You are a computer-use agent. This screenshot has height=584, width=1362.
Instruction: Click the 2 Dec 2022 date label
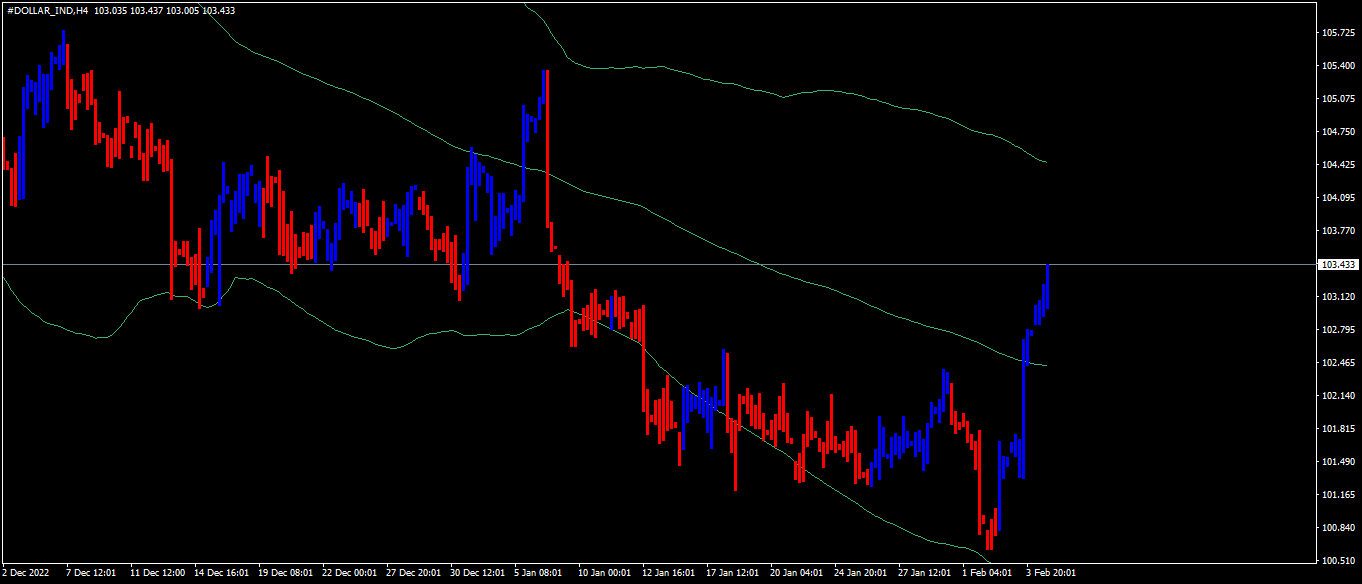click(x=25, y=574)
